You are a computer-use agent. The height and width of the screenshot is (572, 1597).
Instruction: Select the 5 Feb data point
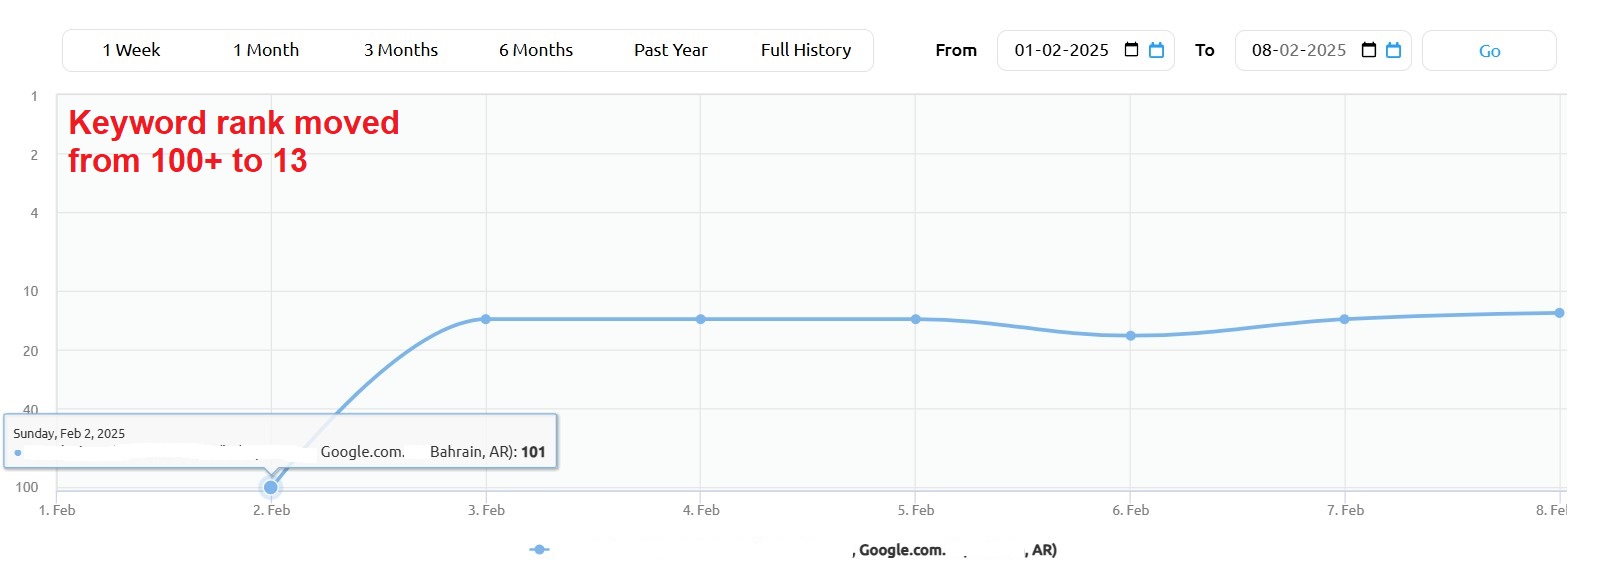[915, 319]
